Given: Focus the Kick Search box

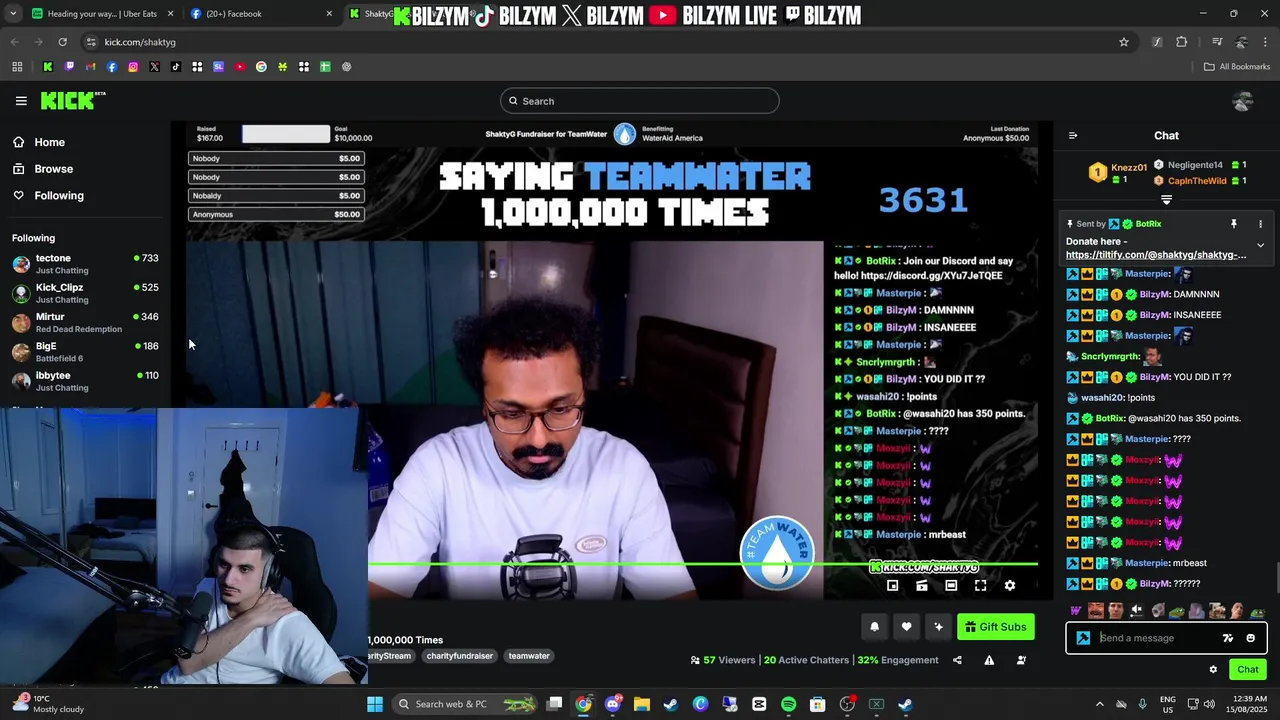Looking at the screenshot, I should tap(640, 101).
